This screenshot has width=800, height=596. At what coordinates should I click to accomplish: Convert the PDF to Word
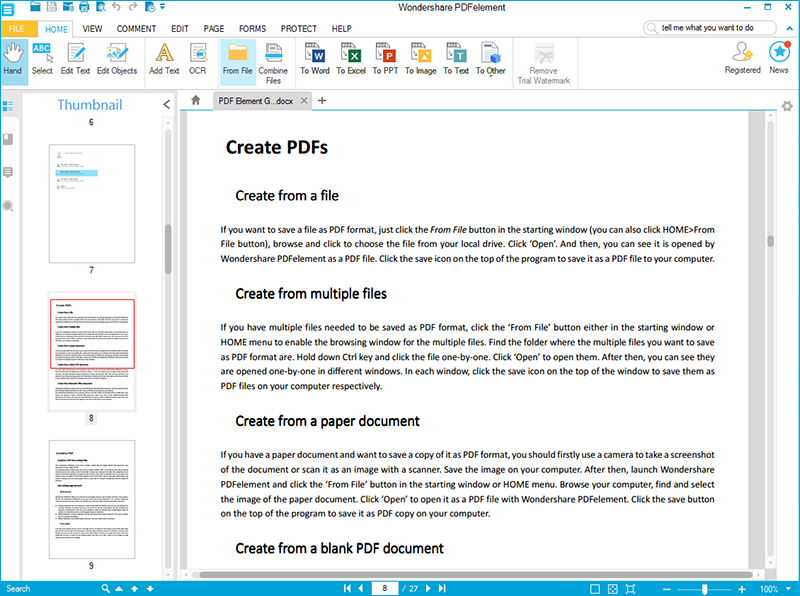click(x=315, y=58)
